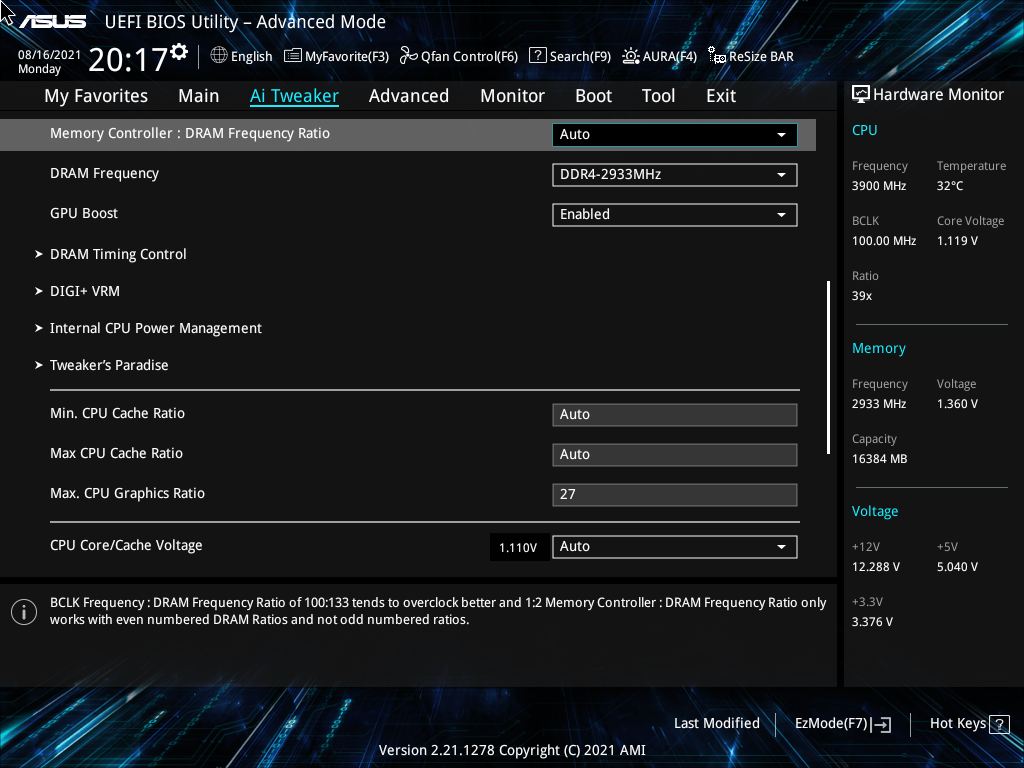Screen dimensions: 1024x768
Task: Click the Search(F9) question mark icon
Action: click(537, 55)
